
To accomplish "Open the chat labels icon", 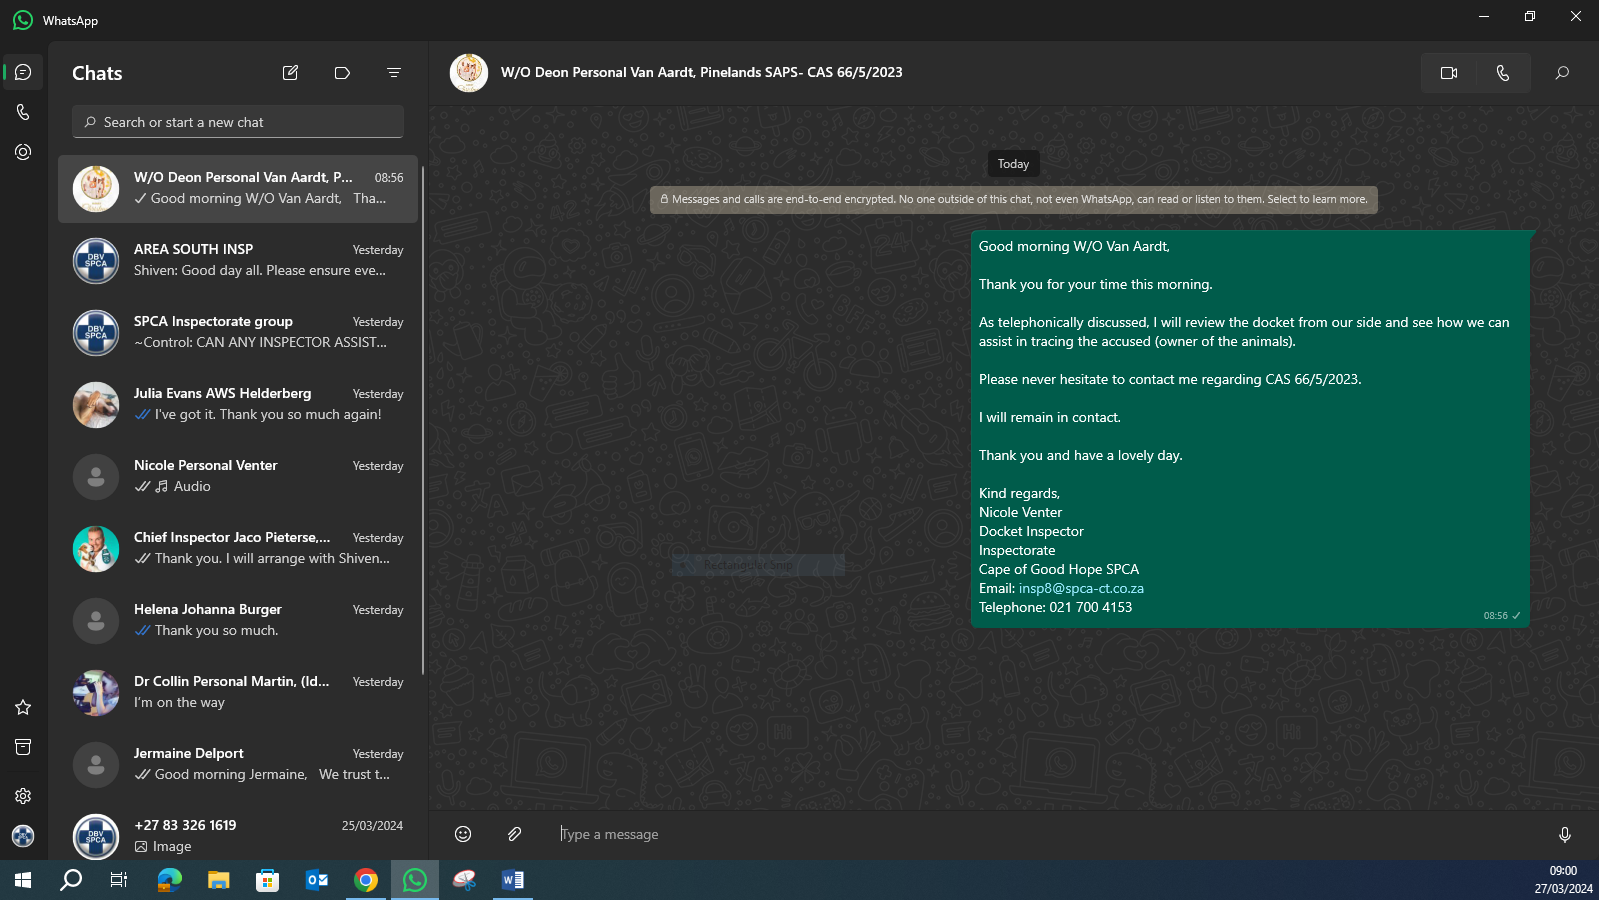I will (x=342, y=73).
